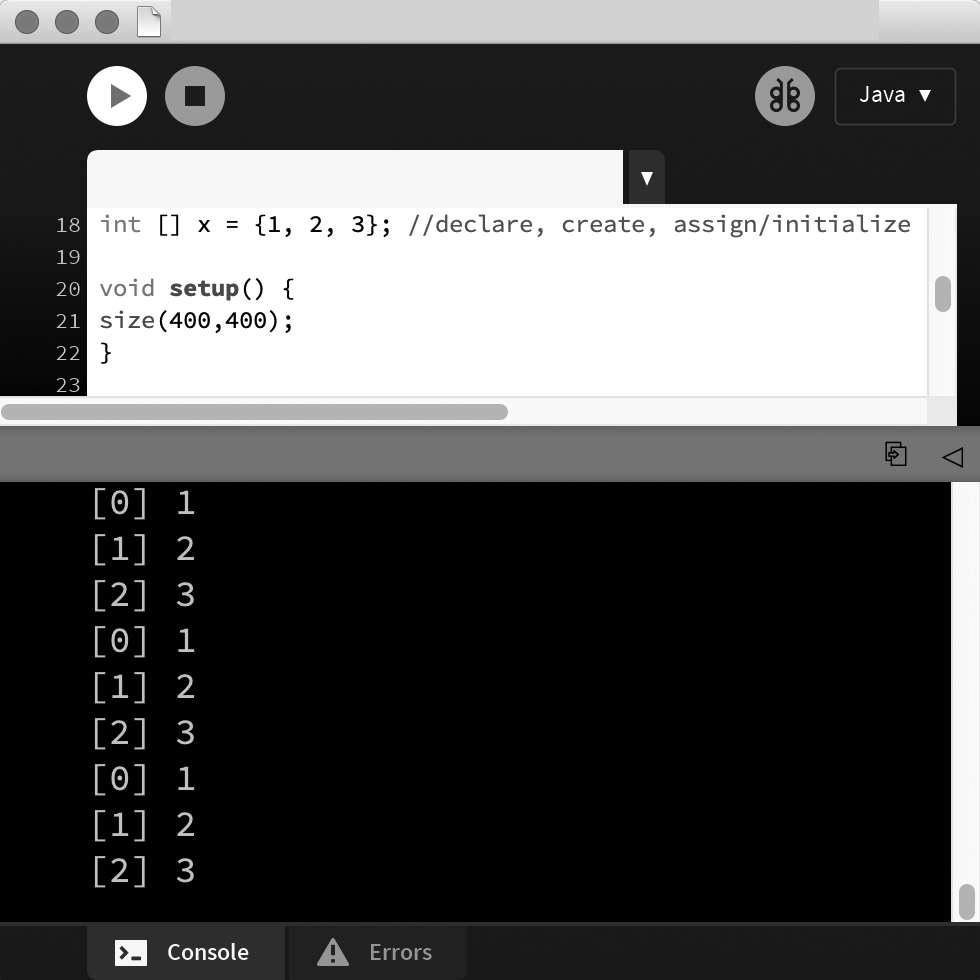Image resolution: width=980 pixels, height=980 pixels.
Task: Click line number 22 in the gutter
Action: (x=68, y=353)
